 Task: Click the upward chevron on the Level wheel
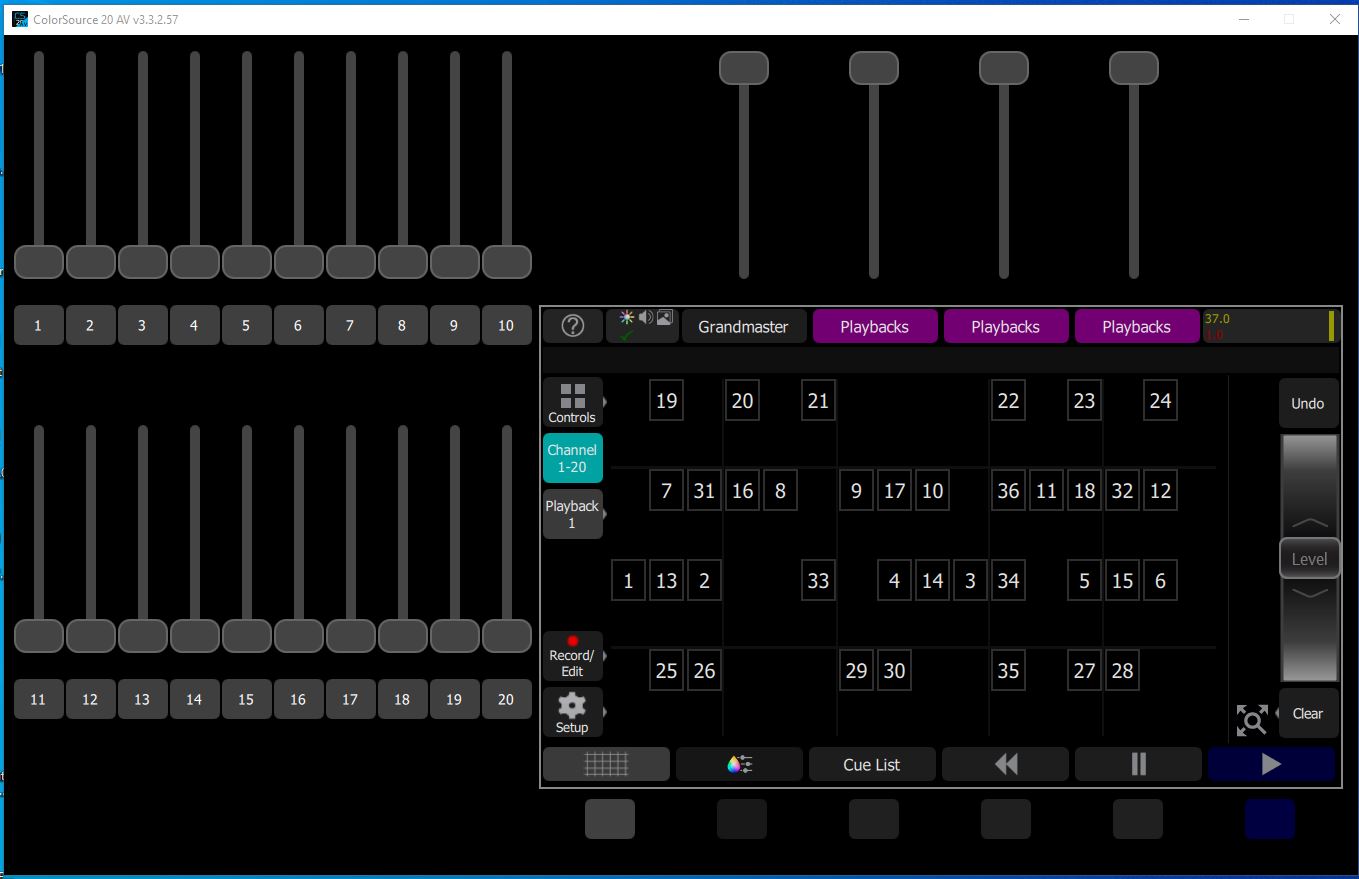pos(1309,523)
